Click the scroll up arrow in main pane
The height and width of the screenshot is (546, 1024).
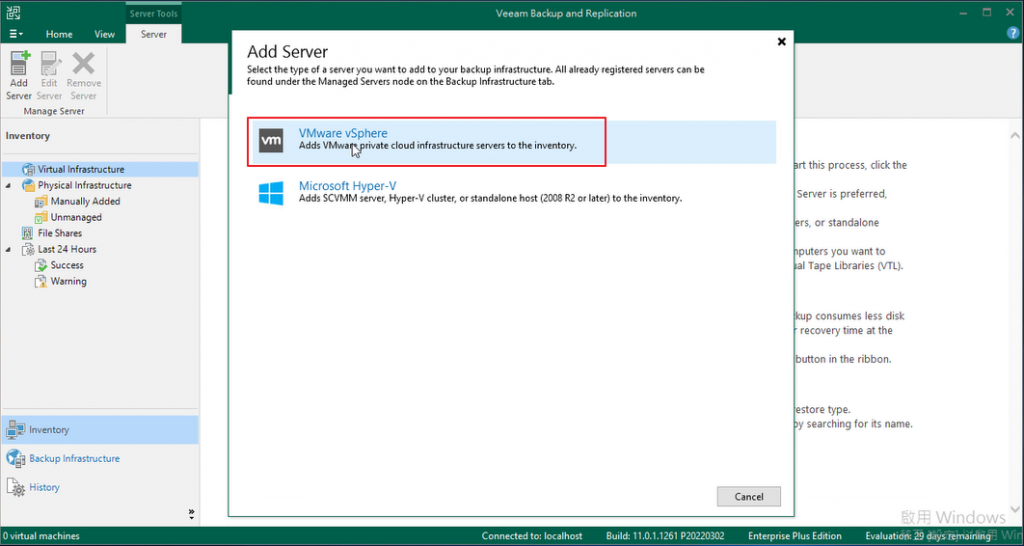pos(1014,136)
